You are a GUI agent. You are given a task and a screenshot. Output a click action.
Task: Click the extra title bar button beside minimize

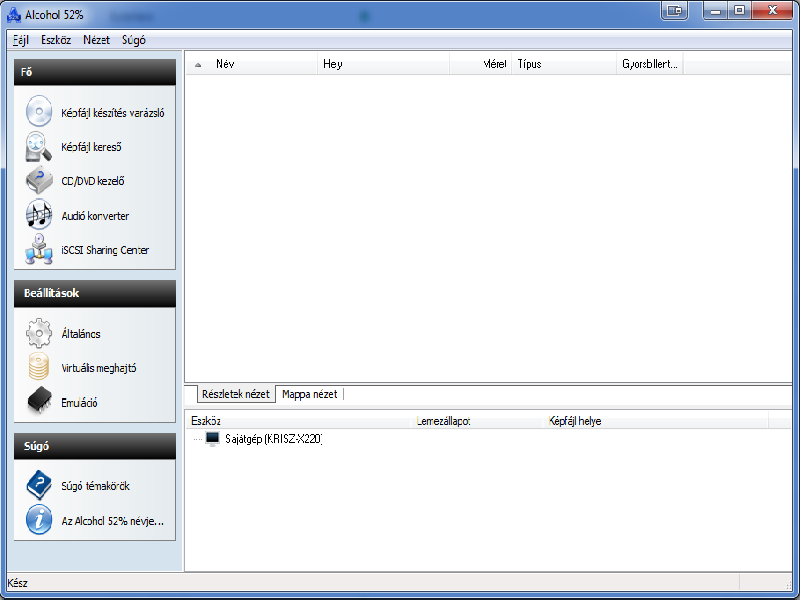point(674,10)
